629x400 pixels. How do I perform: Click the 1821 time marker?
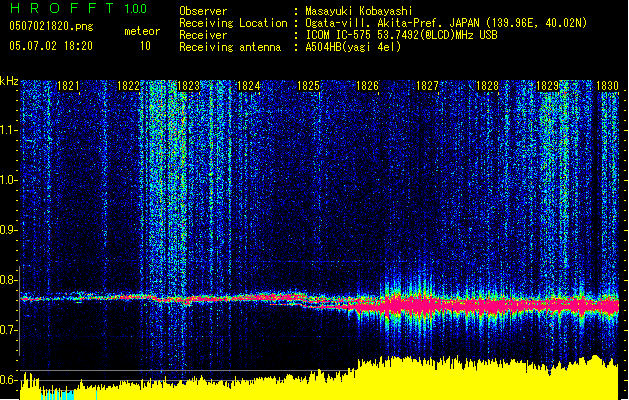pyautogui.click(x=68, y=86)
